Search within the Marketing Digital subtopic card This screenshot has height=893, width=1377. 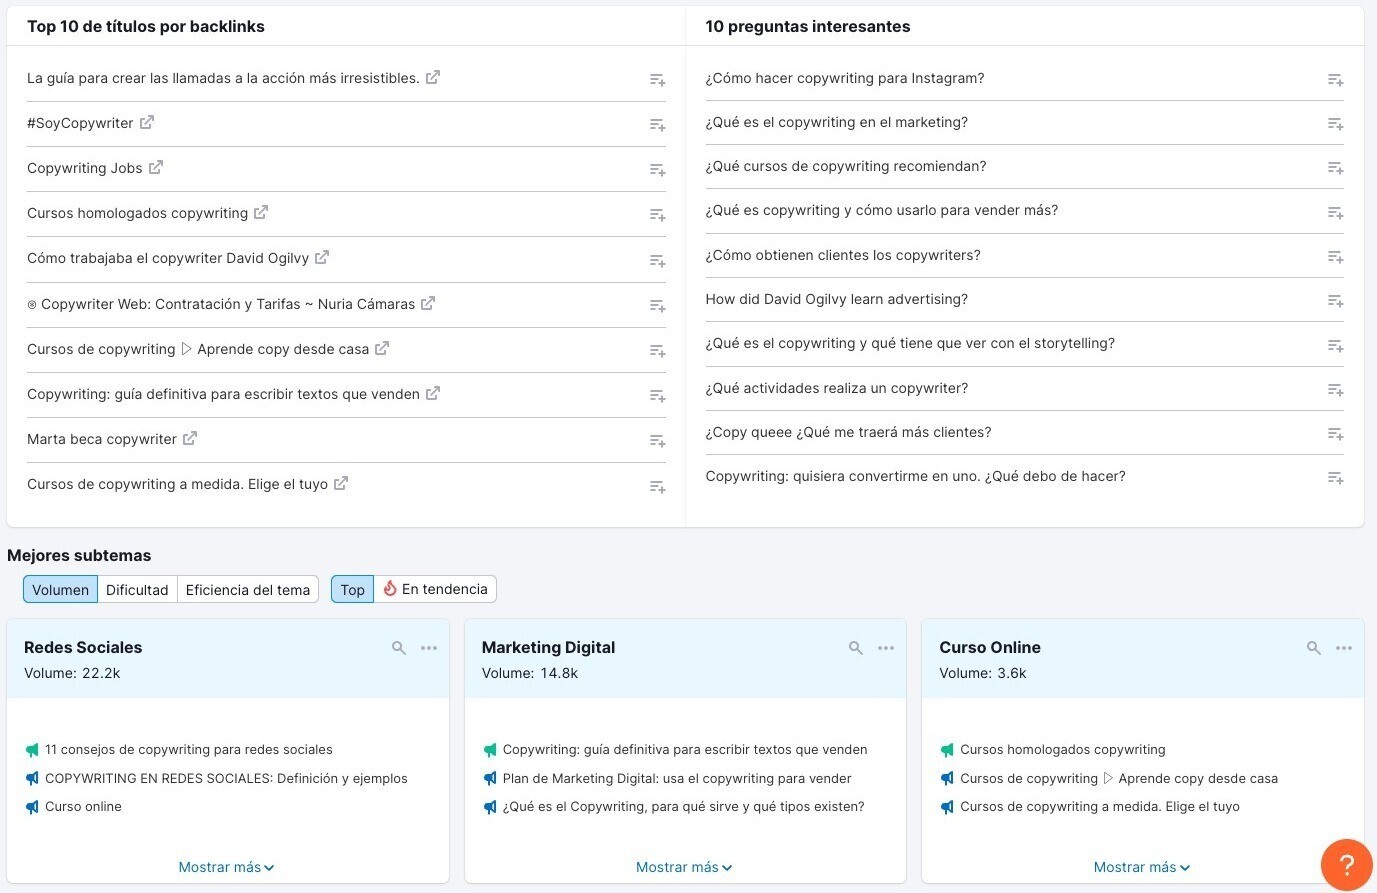(x=856, y=648)
